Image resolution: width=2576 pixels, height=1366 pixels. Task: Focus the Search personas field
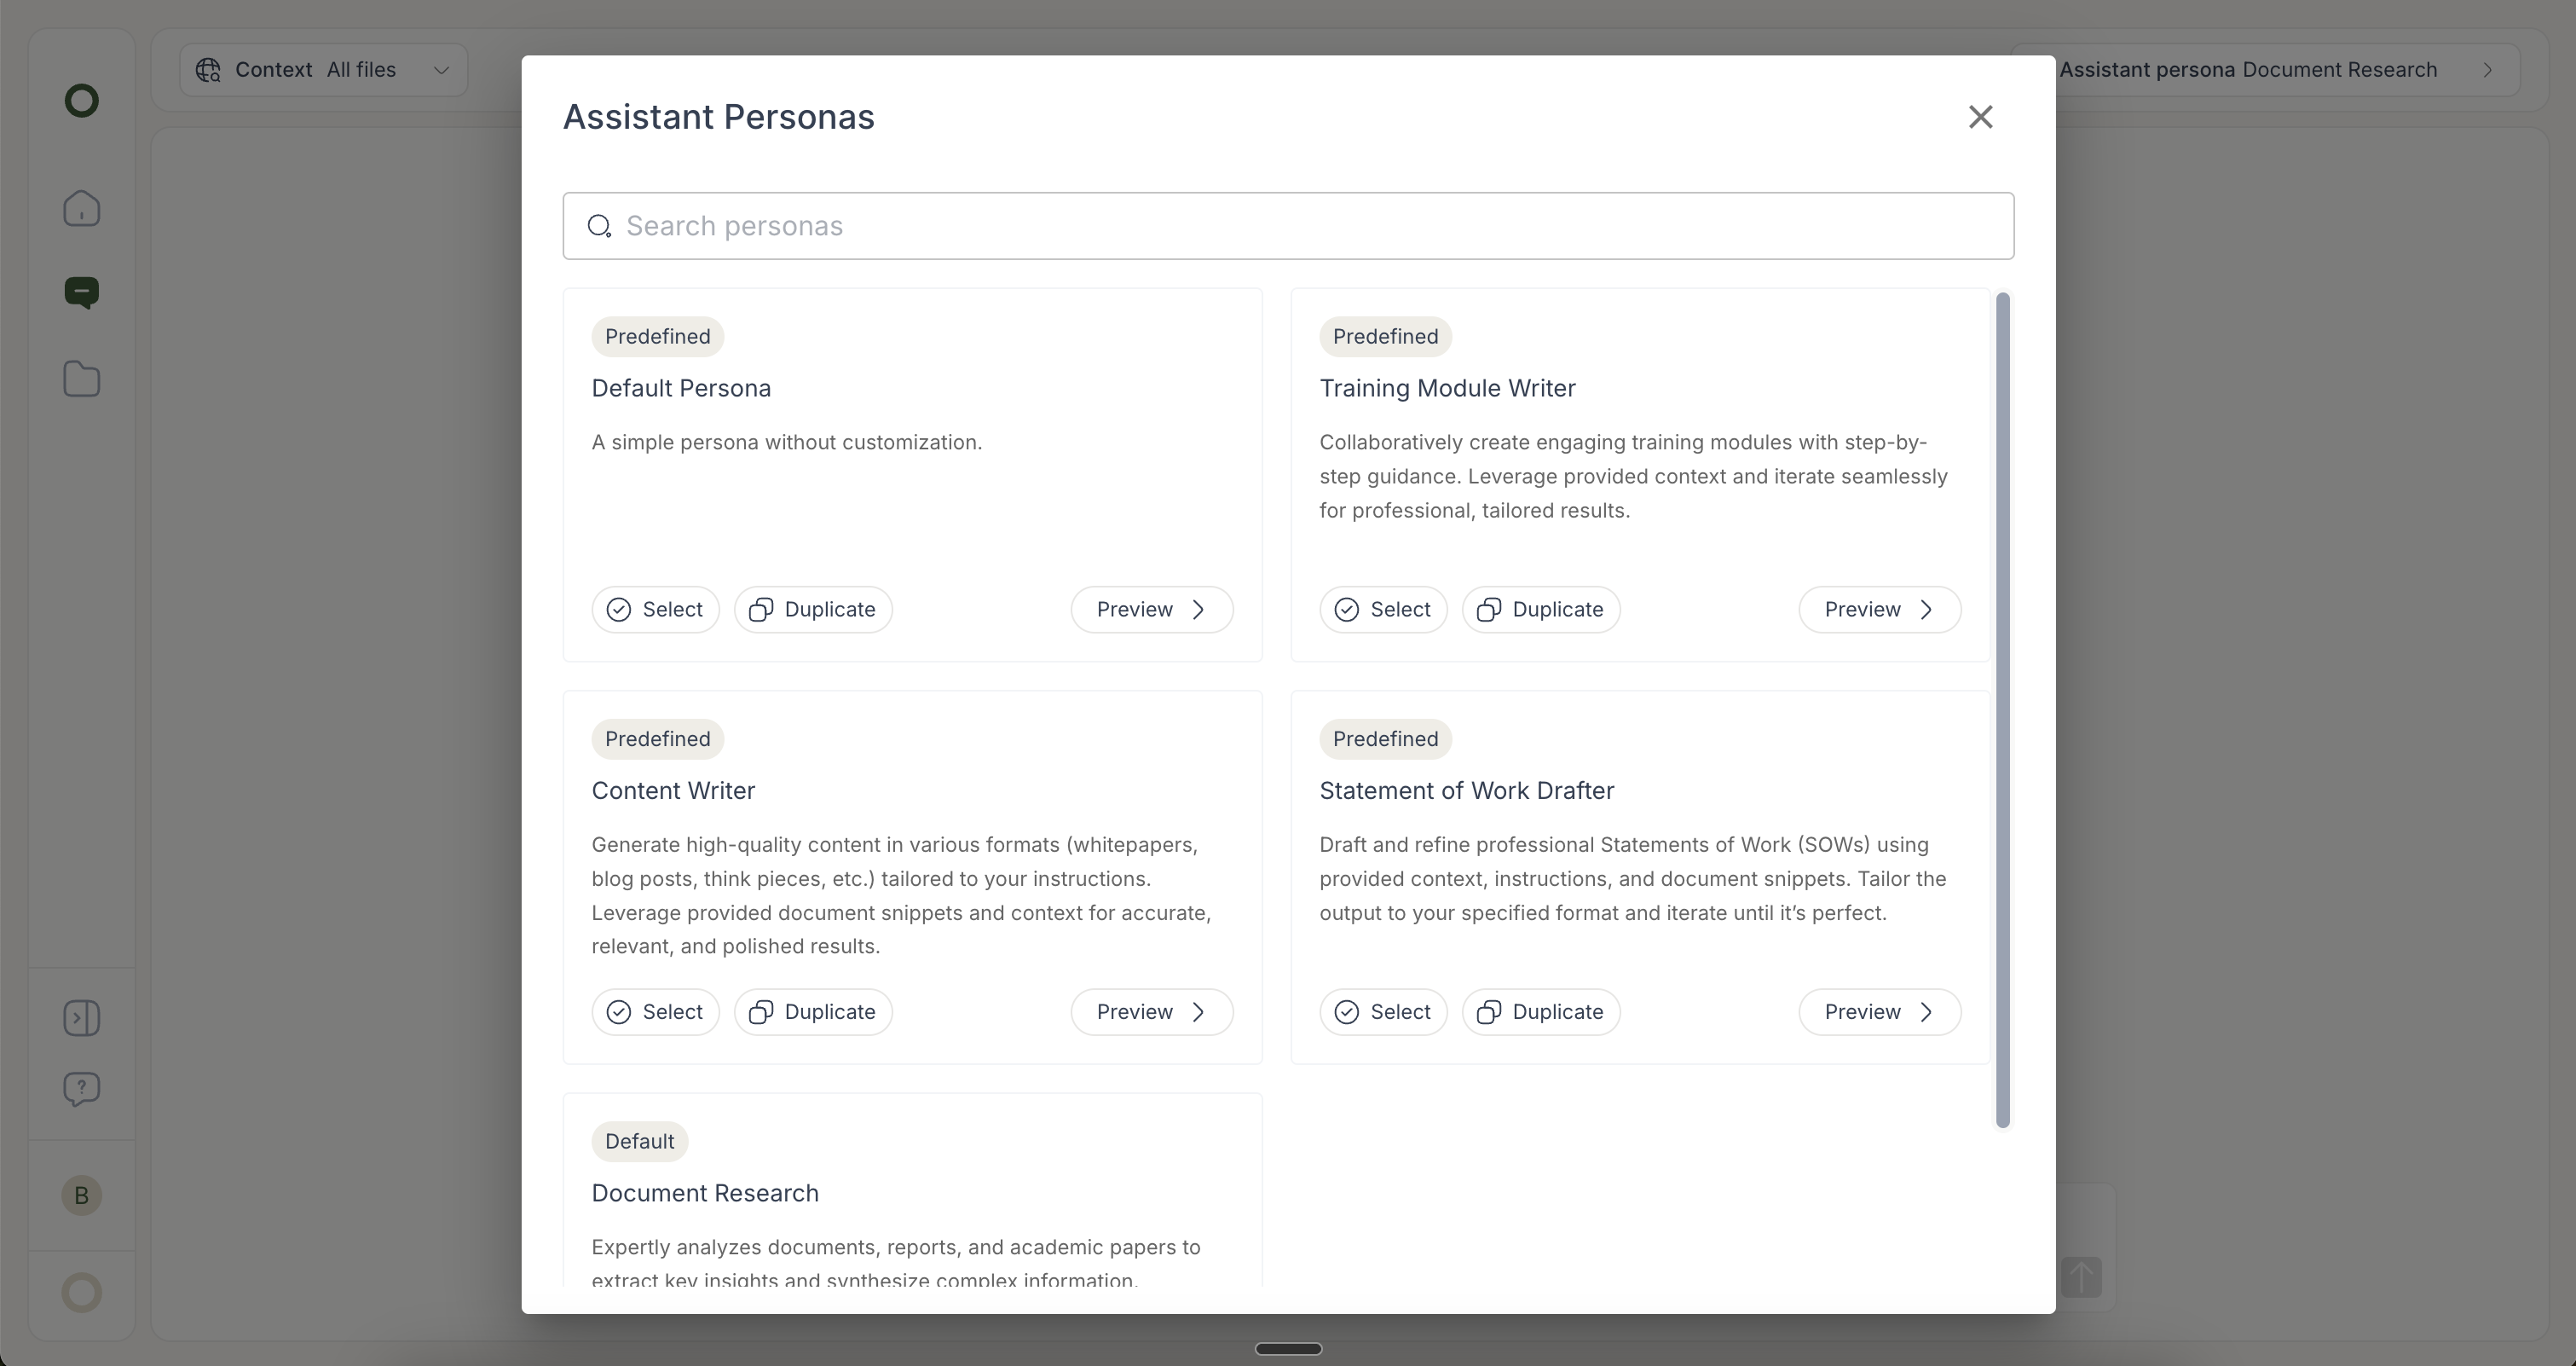coord(1288,226)
